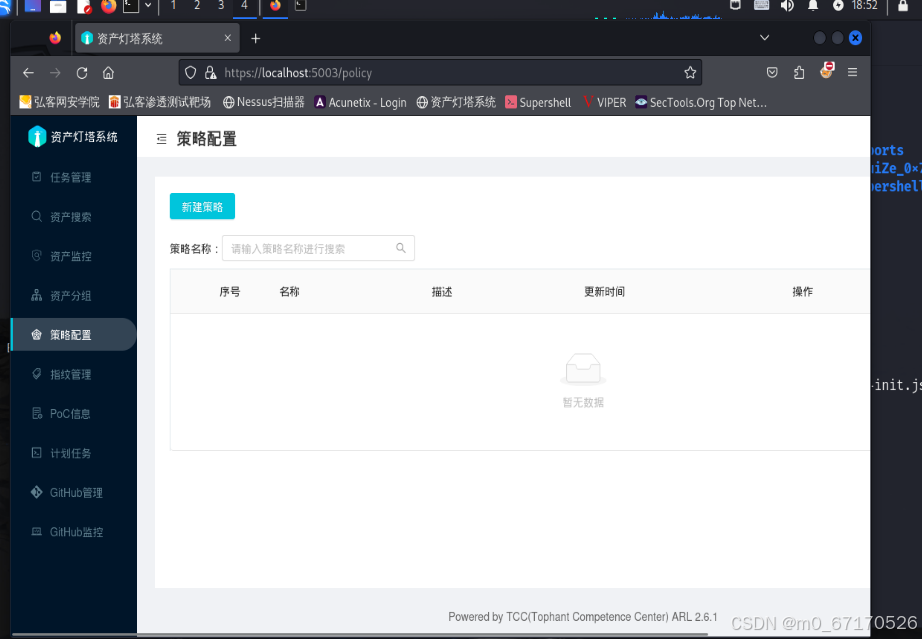
Task: Click the 新建策略 button
Action: [202, 206]
